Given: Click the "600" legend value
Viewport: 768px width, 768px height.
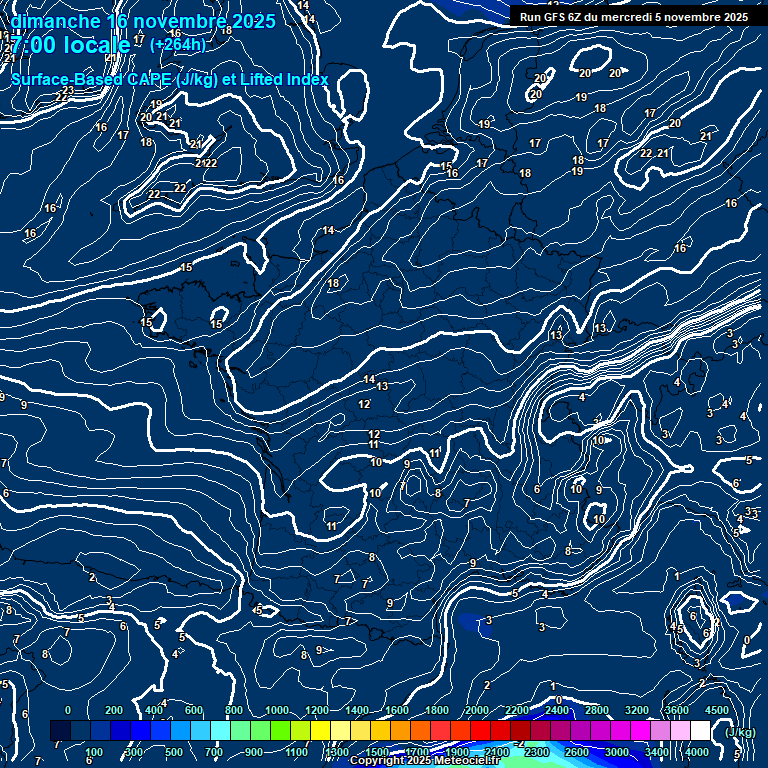Looking at the screenshot, I should click(193, 710).
